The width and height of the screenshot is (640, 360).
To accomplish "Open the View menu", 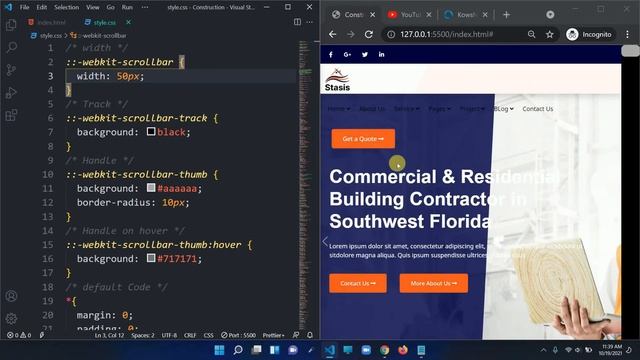I will [x=93, y=7].
